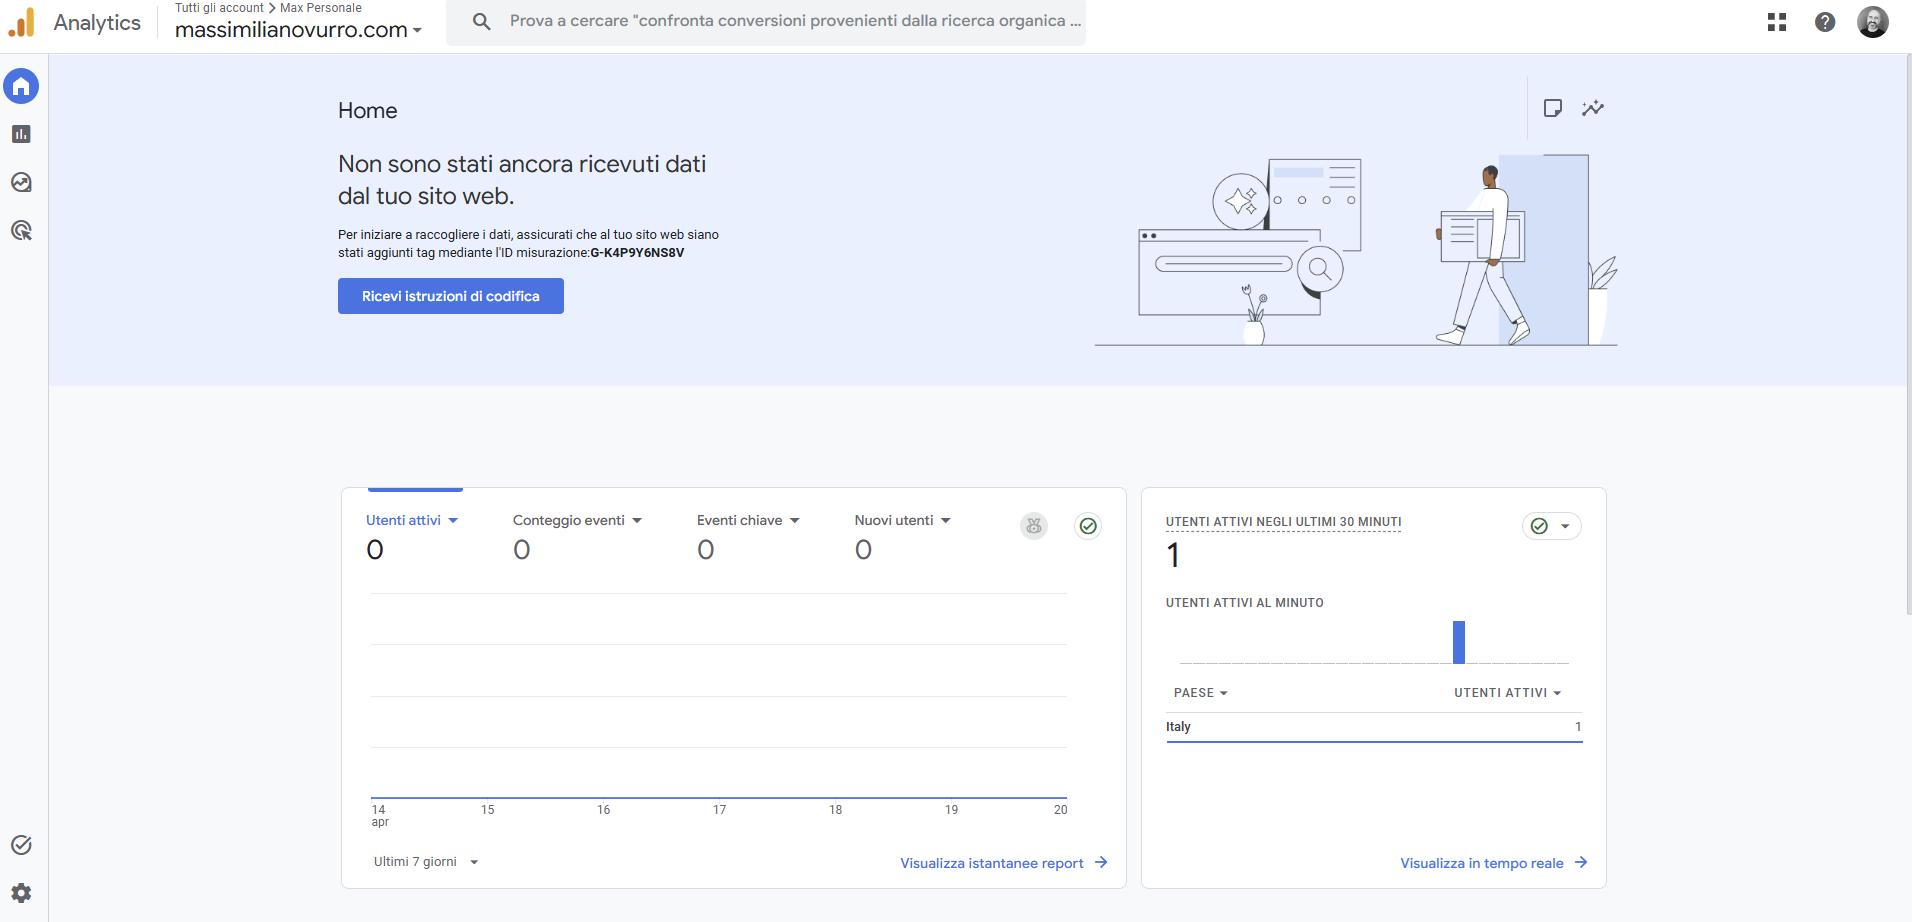
Task: Open Visualizza in tempo reale link
Action: pyautogui.click(x=1494, y=863)
